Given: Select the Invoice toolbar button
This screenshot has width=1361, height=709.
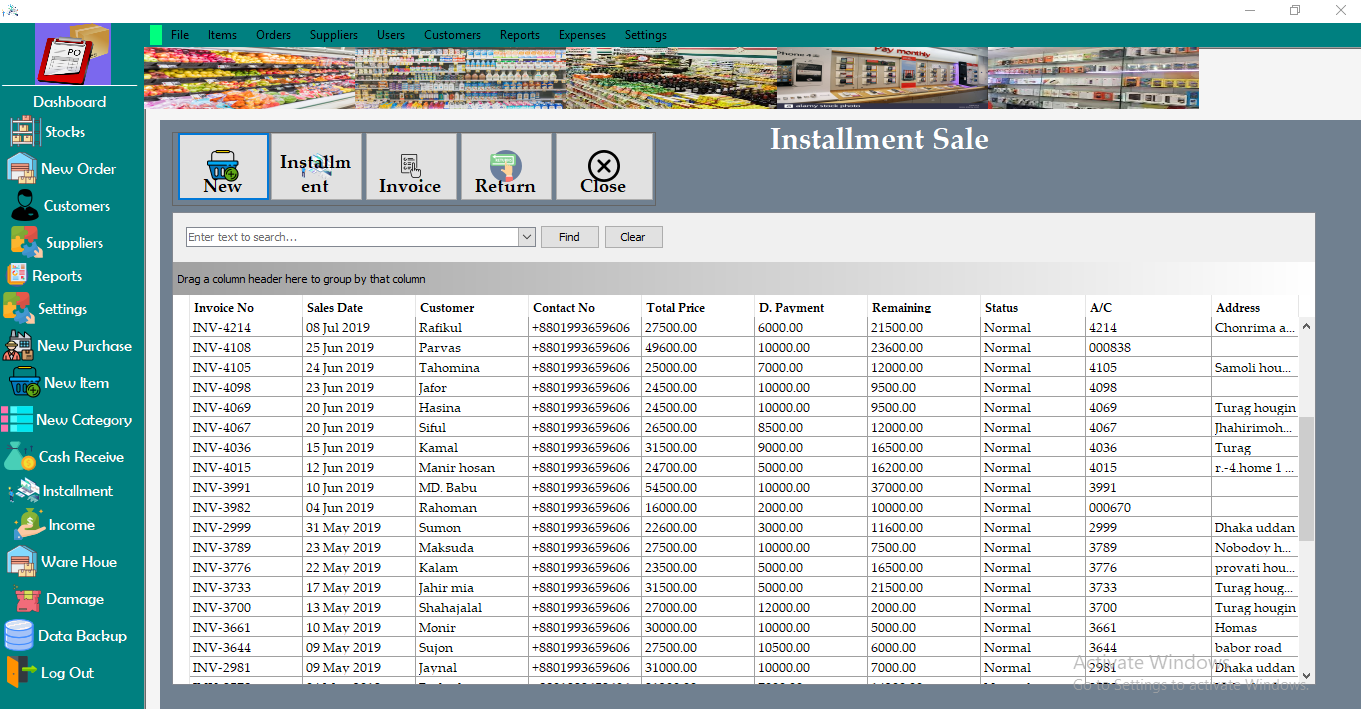Looking at the screenshot, I should pos(411,166).
